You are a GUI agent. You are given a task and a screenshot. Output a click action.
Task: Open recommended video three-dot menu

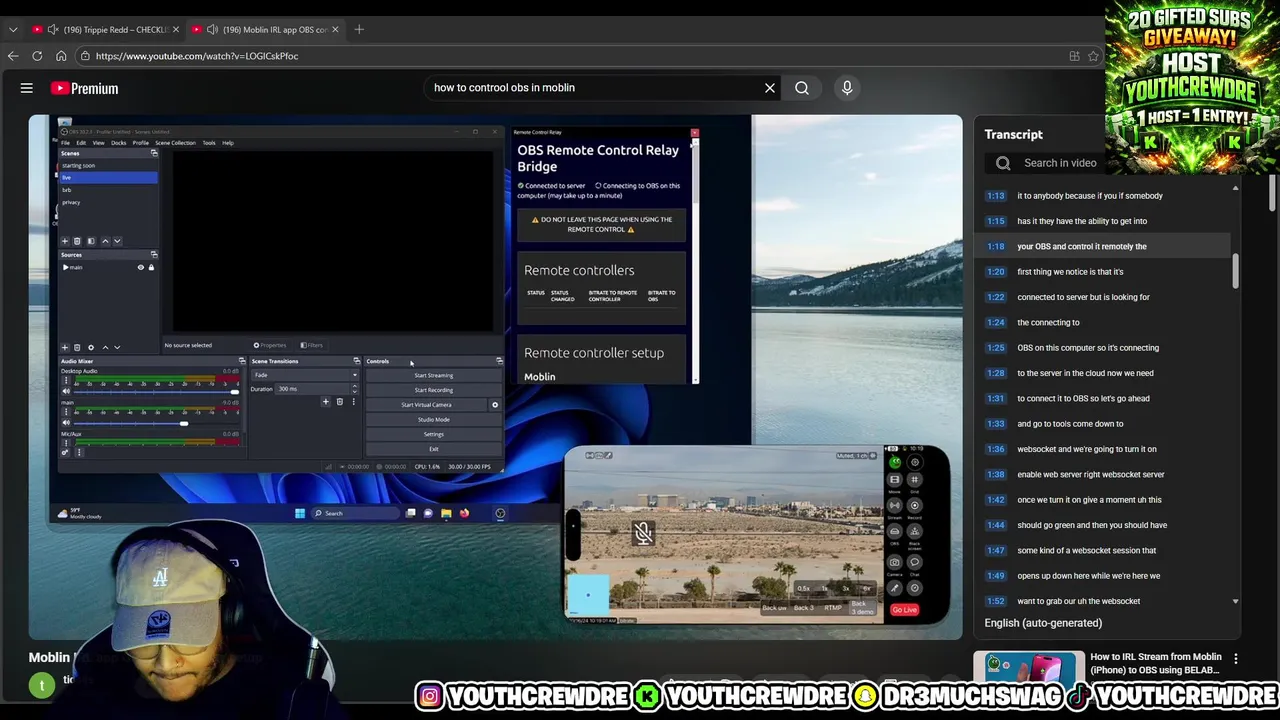[x=1236, y=658]
